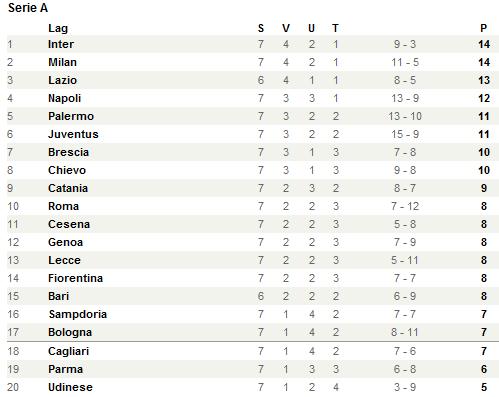Click the Brescia team name
This screenshot has height=397, width=499.
pyautogui.click(x=68, y=152)
